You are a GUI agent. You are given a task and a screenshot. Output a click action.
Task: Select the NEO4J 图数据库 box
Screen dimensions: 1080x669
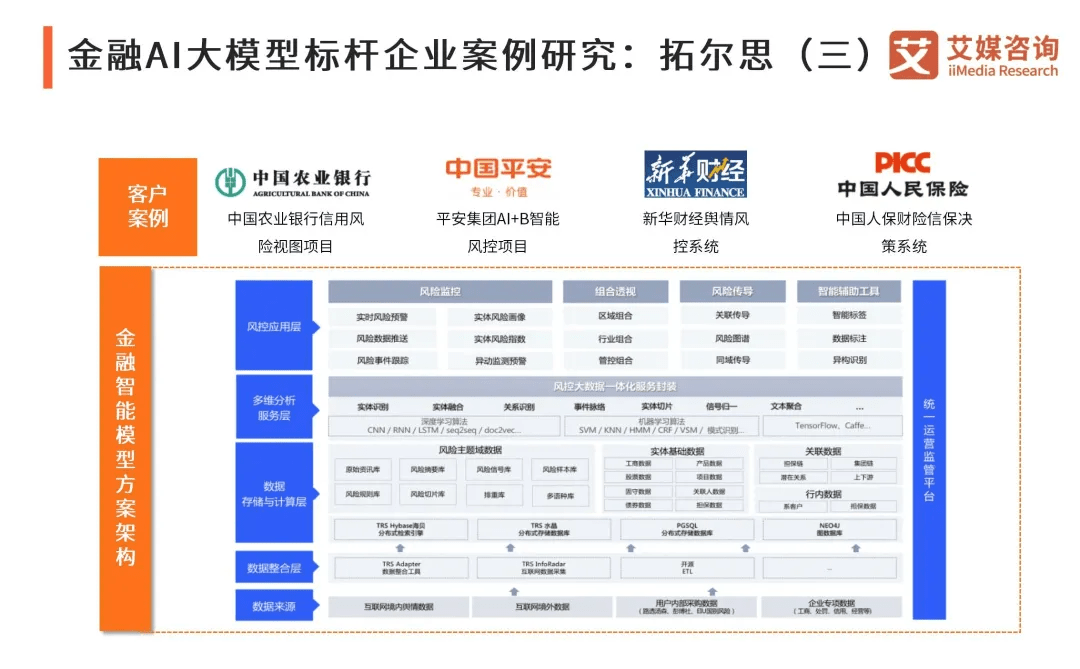[829, 529]
